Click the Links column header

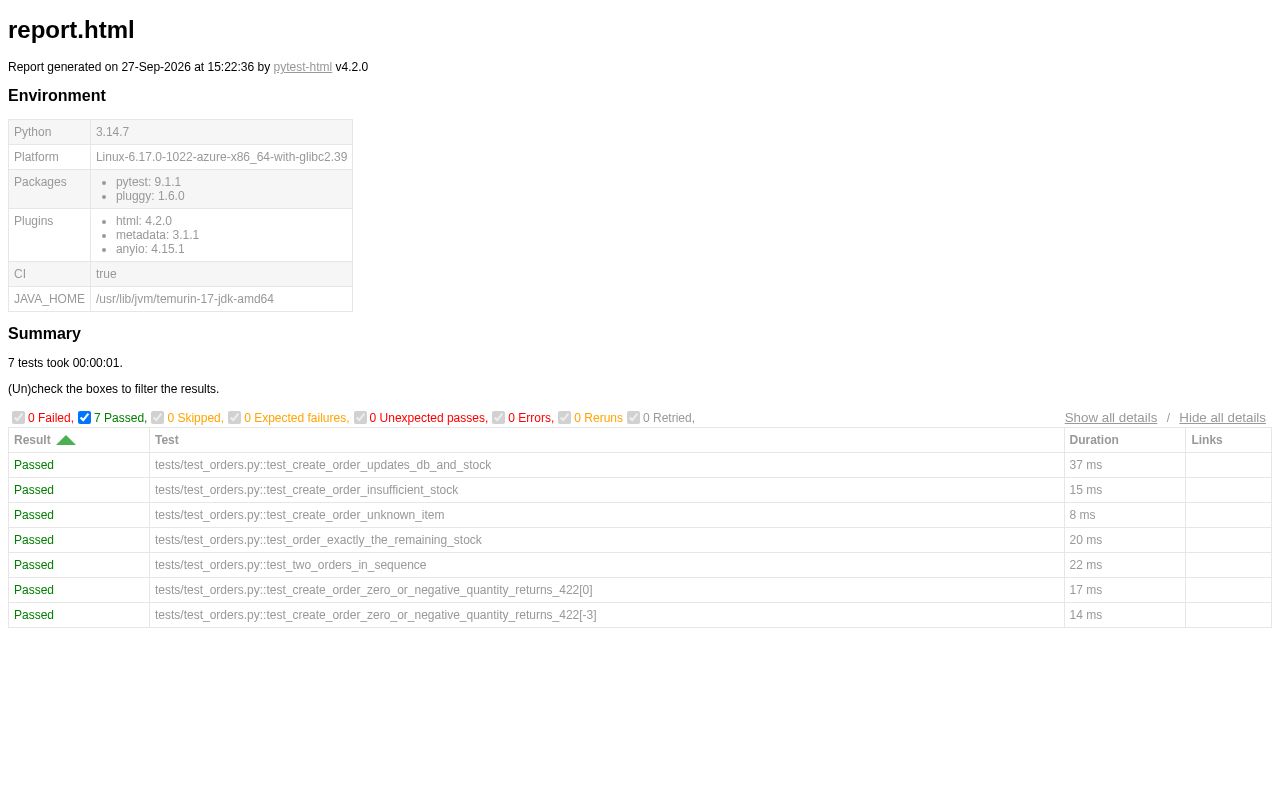(1228, 440)
